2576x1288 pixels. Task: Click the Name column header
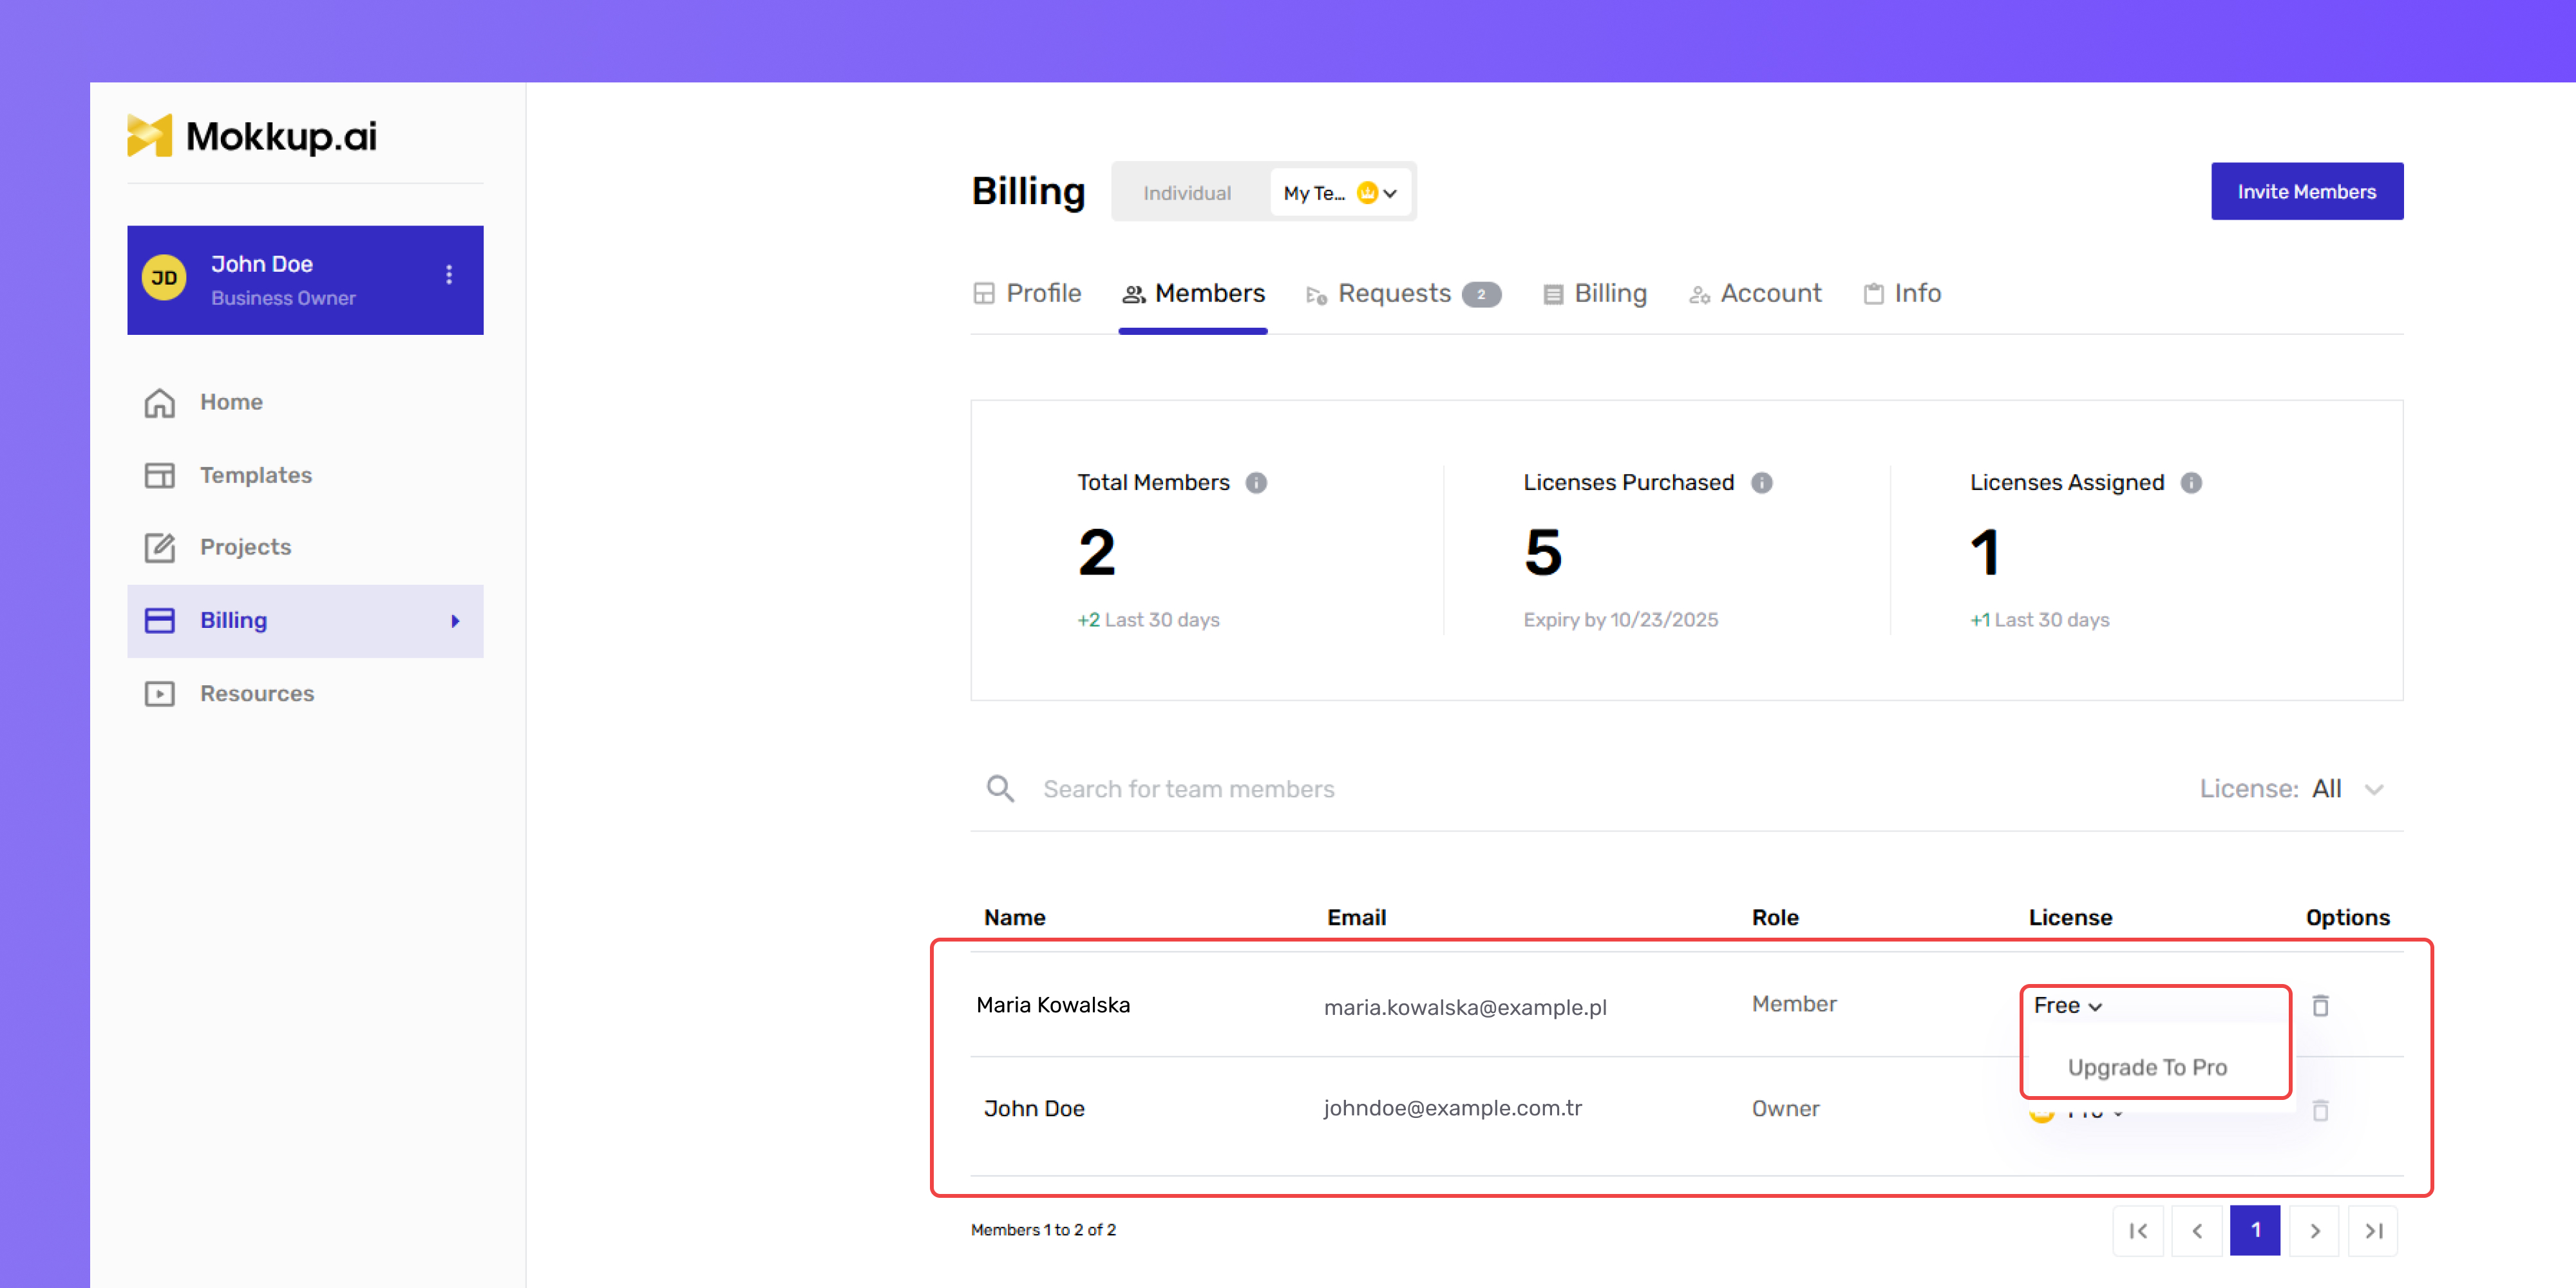click(x=1014, y=917)
